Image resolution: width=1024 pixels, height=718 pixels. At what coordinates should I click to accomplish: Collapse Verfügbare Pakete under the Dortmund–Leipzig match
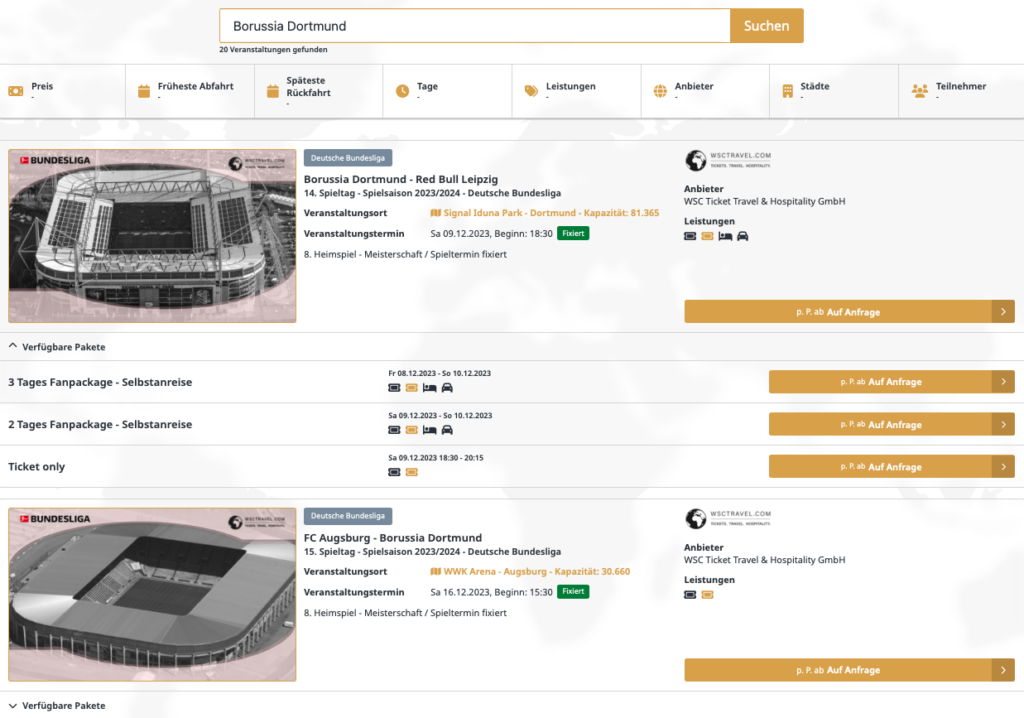(x=57, y=347)
